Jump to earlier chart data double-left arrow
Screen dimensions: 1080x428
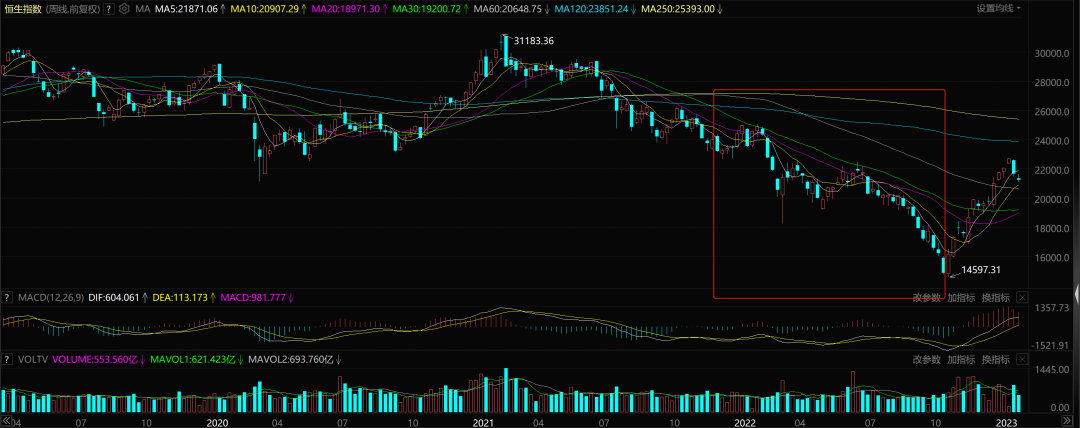point(7,420)
